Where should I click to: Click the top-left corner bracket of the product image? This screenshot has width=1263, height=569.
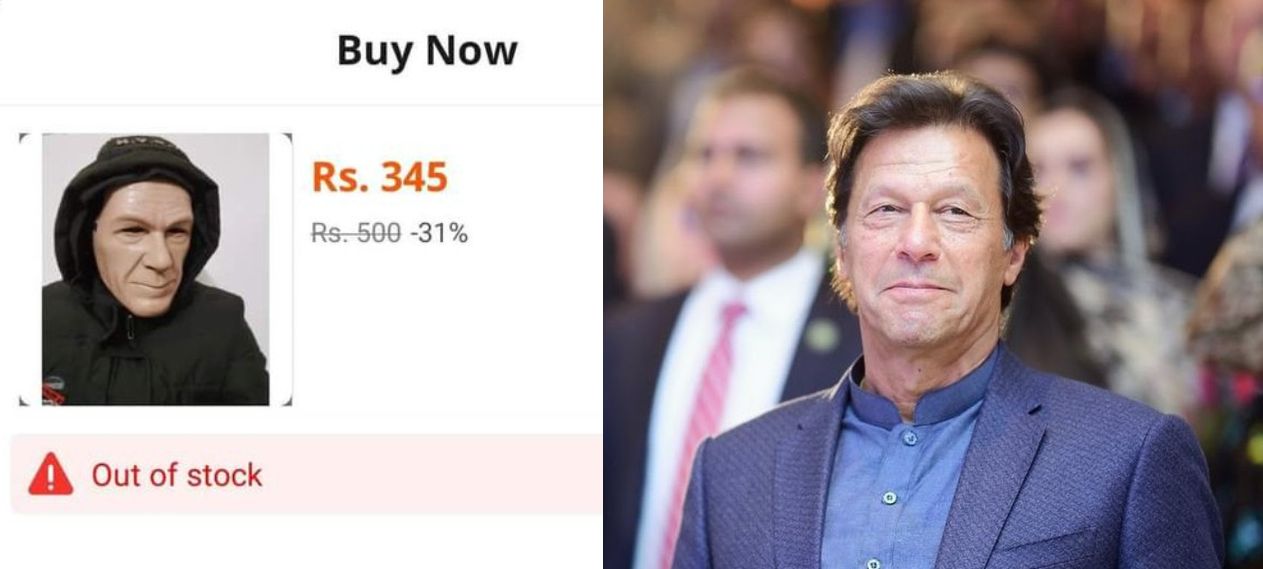pyautogui.click(x=23, y=137)
